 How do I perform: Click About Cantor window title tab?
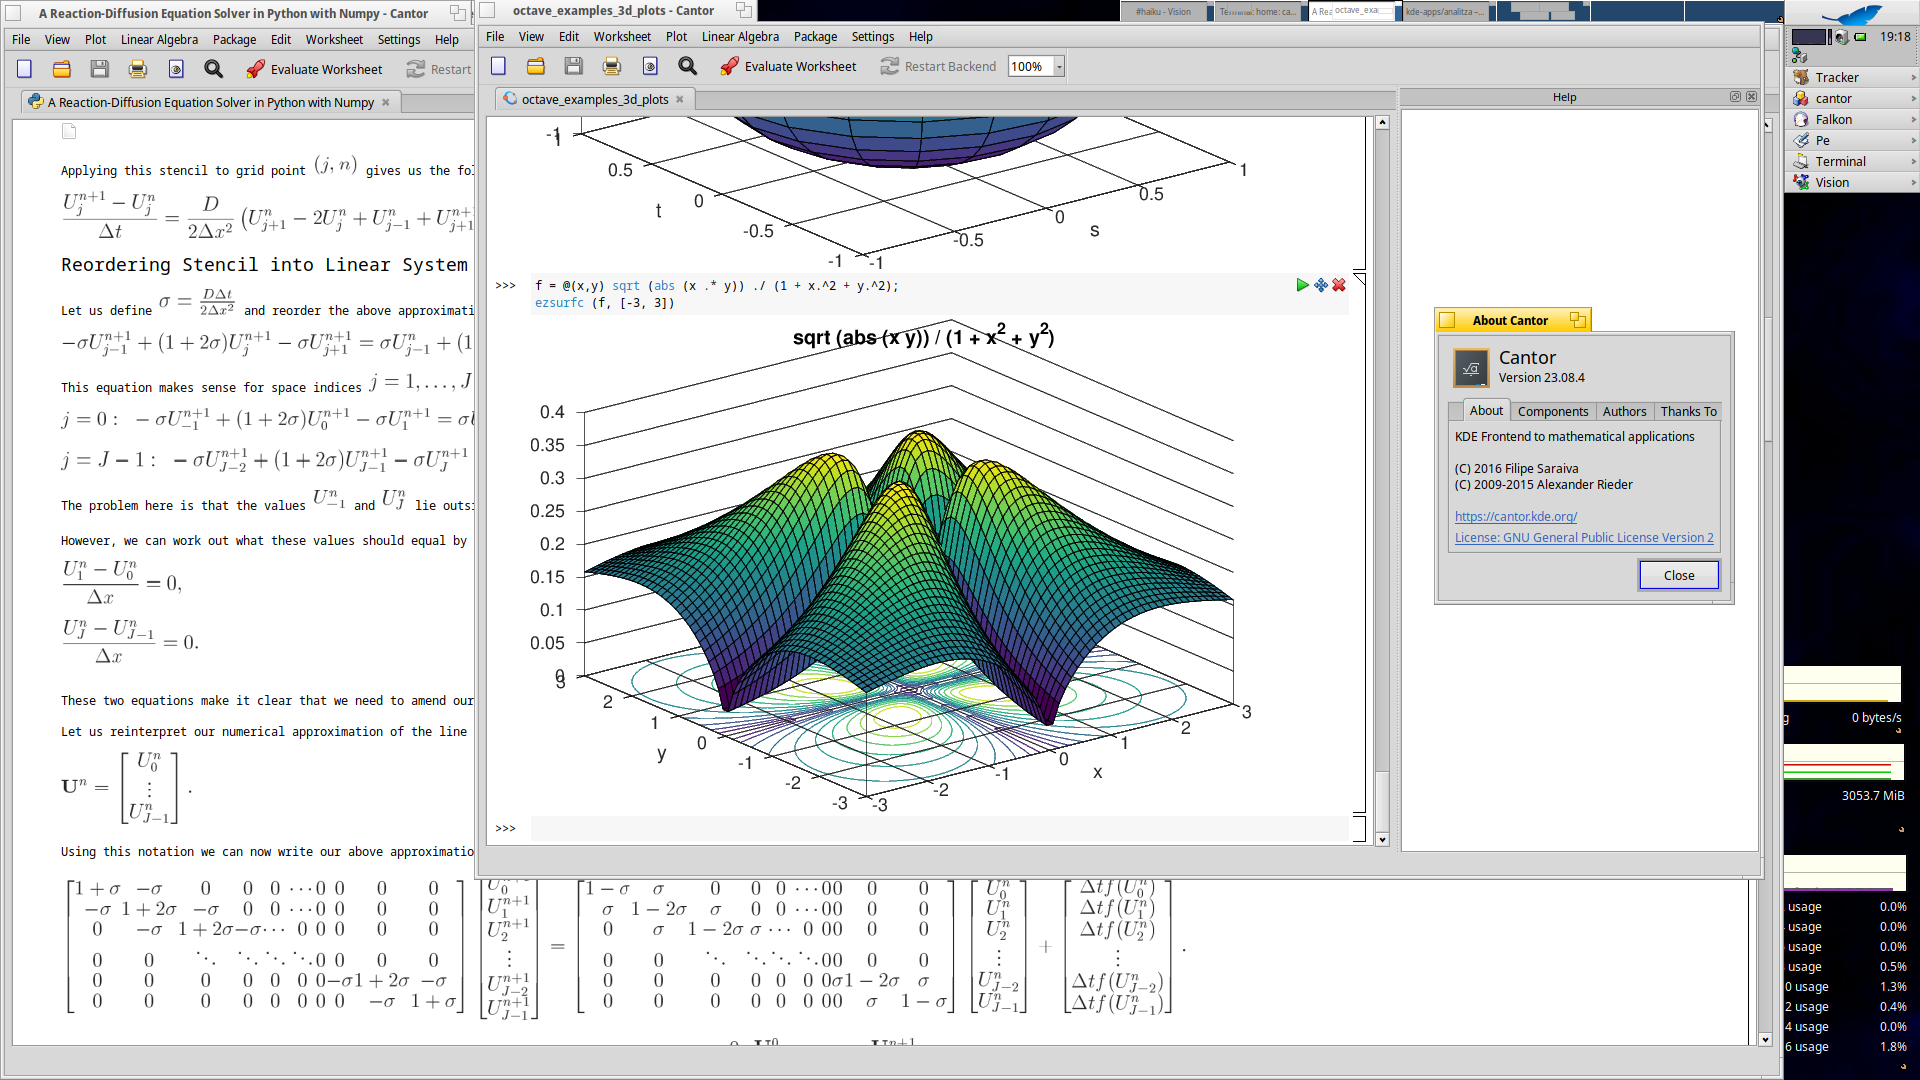click(1510, 320)
